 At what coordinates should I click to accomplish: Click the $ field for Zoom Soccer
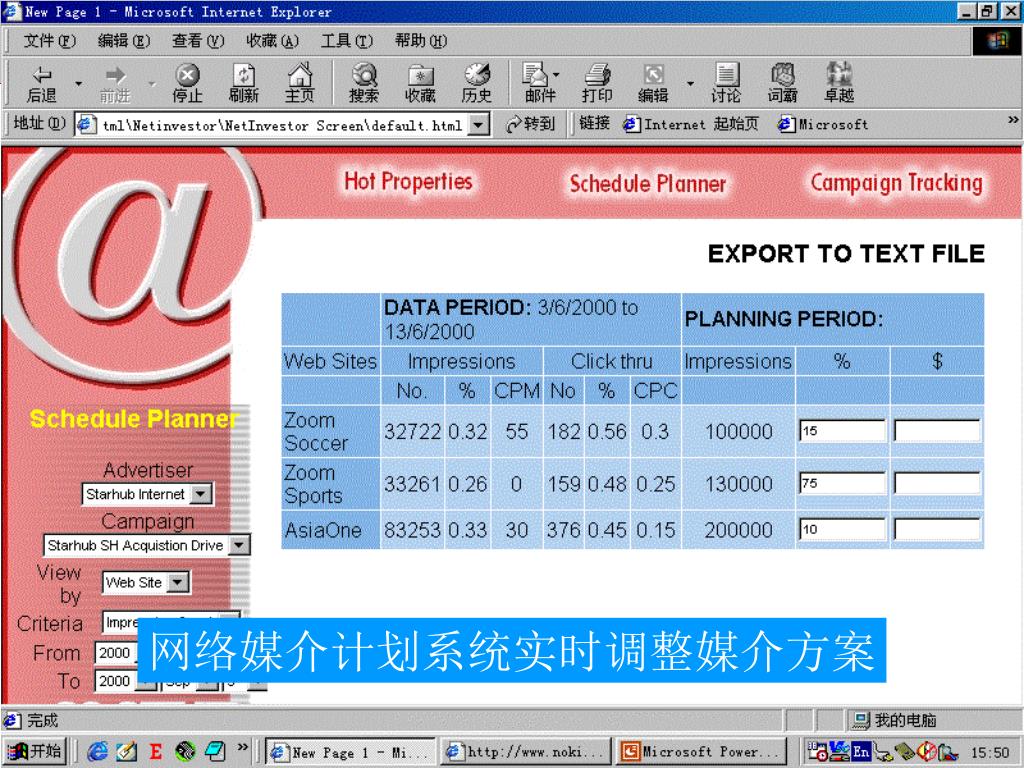pos(937,430)
